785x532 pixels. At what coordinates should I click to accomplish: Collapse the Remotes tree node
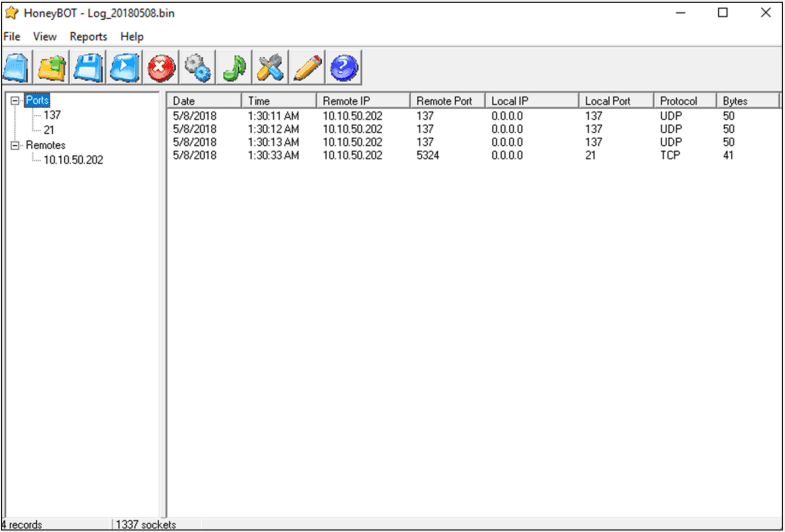click(15, 145)
